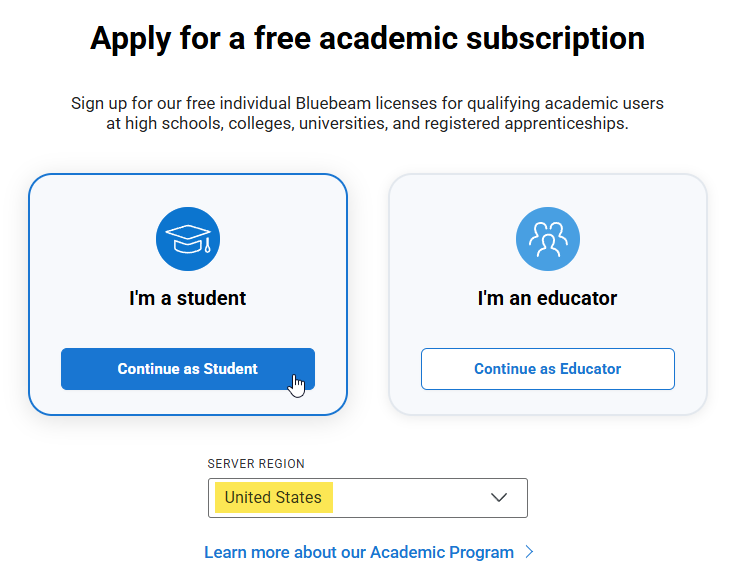Click the Bluebeam licenses description paragraph

point(367,103)
